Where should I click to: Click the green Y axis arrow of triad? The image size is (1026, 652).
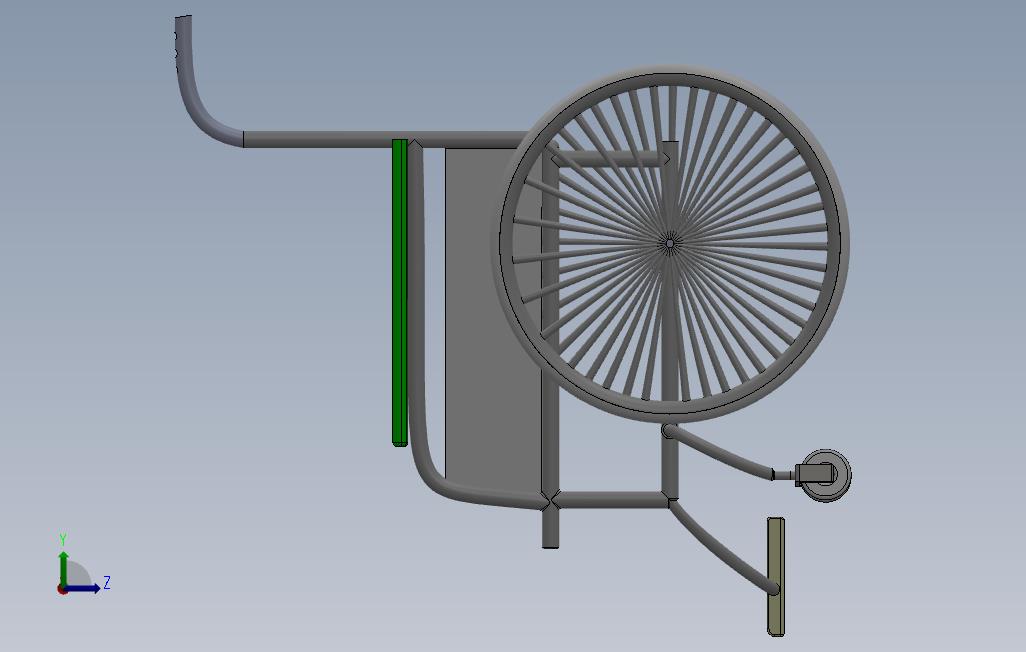click(x=63, y=568)
